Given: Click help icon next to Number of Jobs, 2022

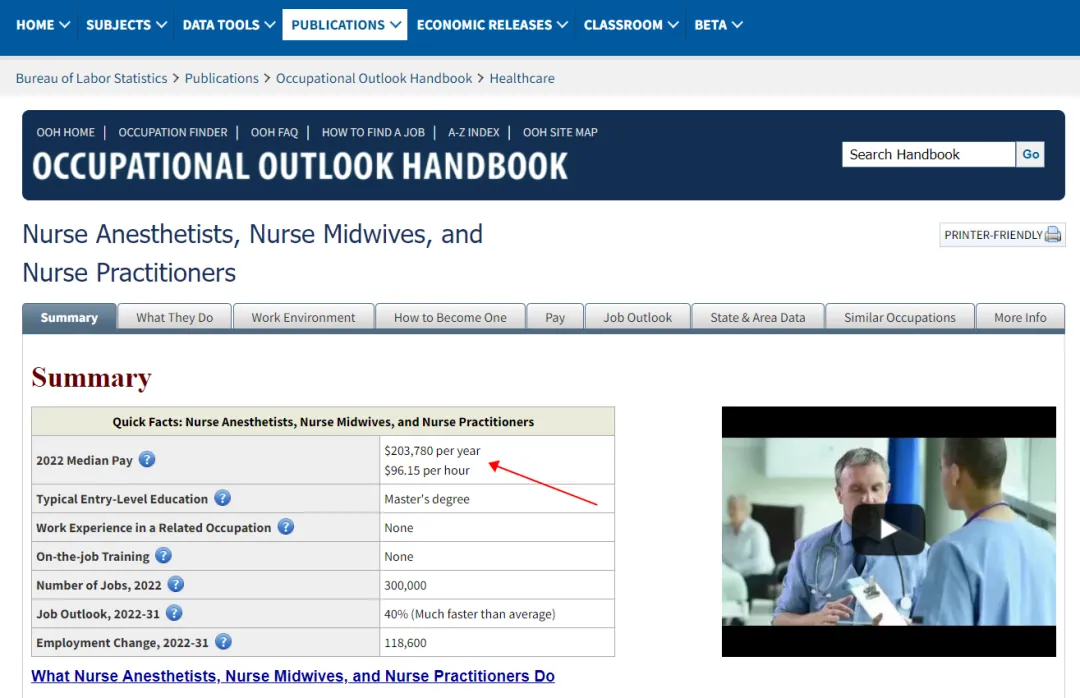Looking at the screenshot, I should coord(176,585).
